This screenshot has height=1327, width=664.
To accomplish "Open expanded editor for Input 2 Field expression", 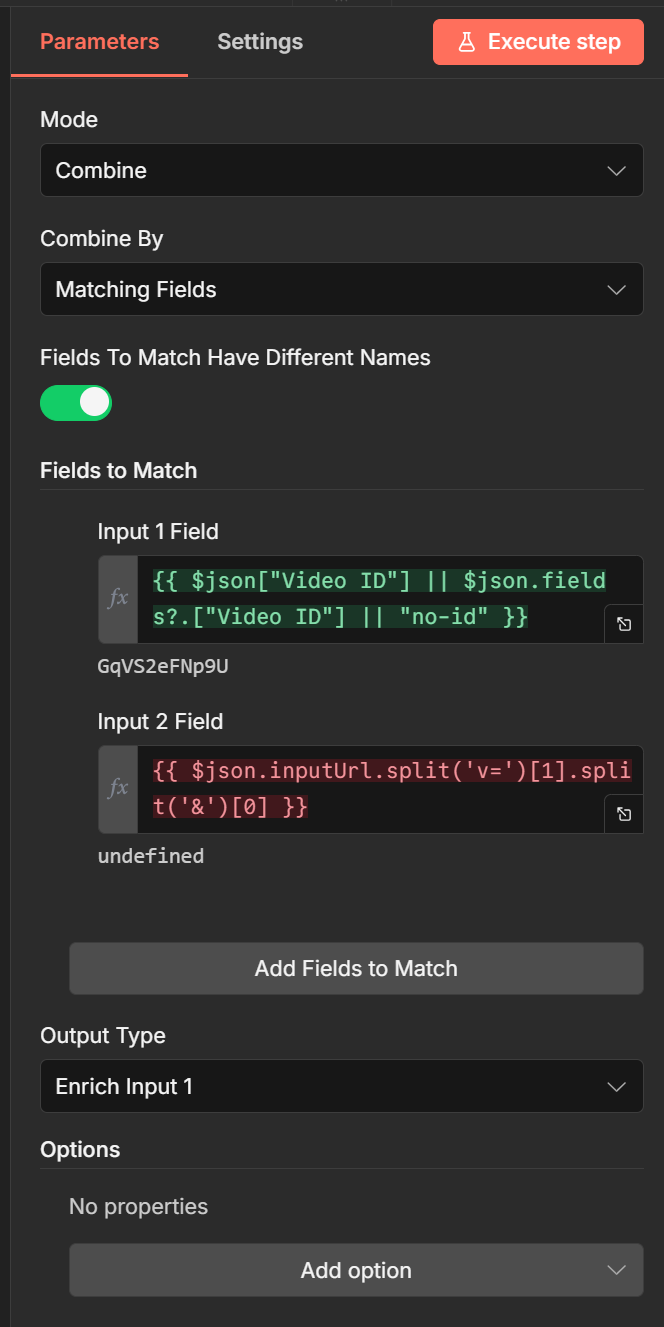I will point(623,814).
